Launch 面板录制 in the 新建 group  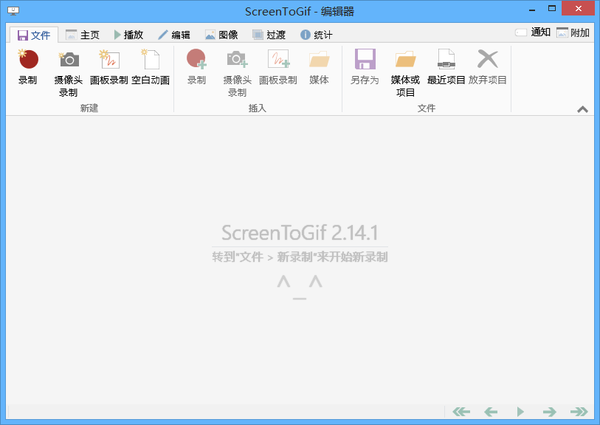[x=109, y=67]
